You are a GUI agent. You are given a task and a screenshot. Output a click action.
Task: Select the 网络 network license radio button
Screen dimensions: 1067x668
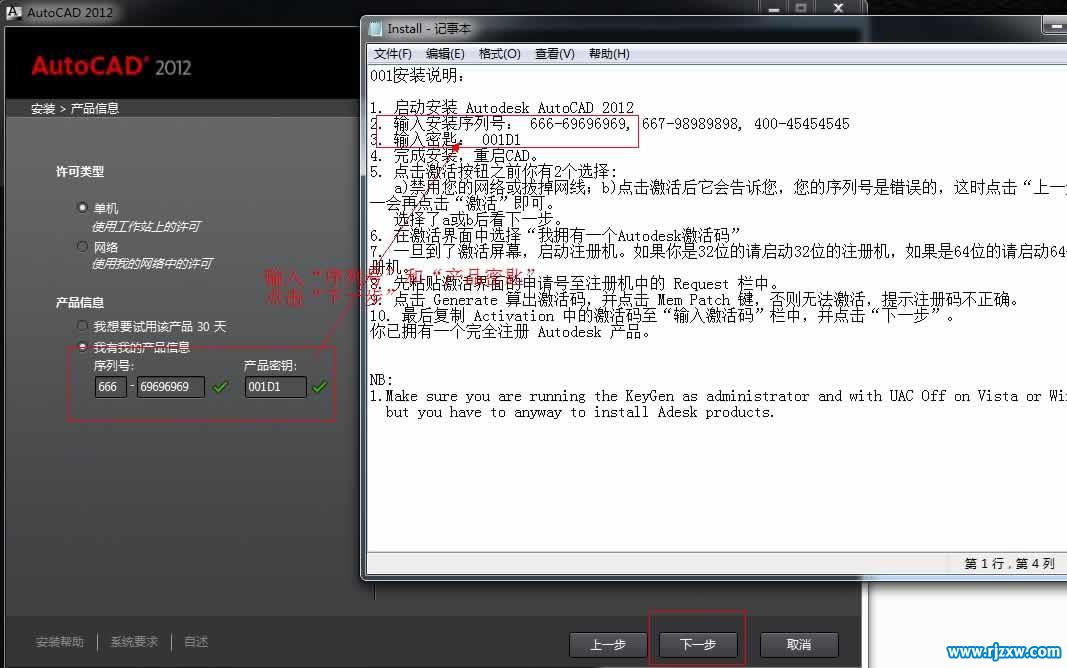click(x=82, y=246)
